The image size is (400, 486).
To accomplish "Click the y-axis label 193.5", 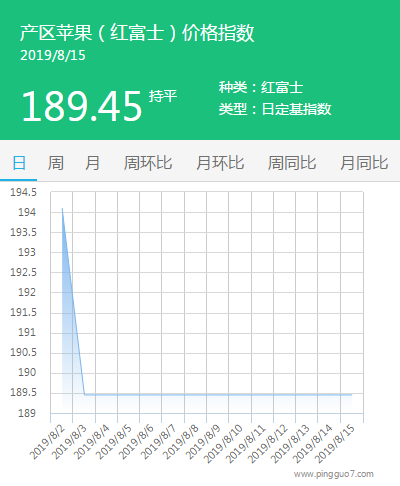I will tap(23, 232).
